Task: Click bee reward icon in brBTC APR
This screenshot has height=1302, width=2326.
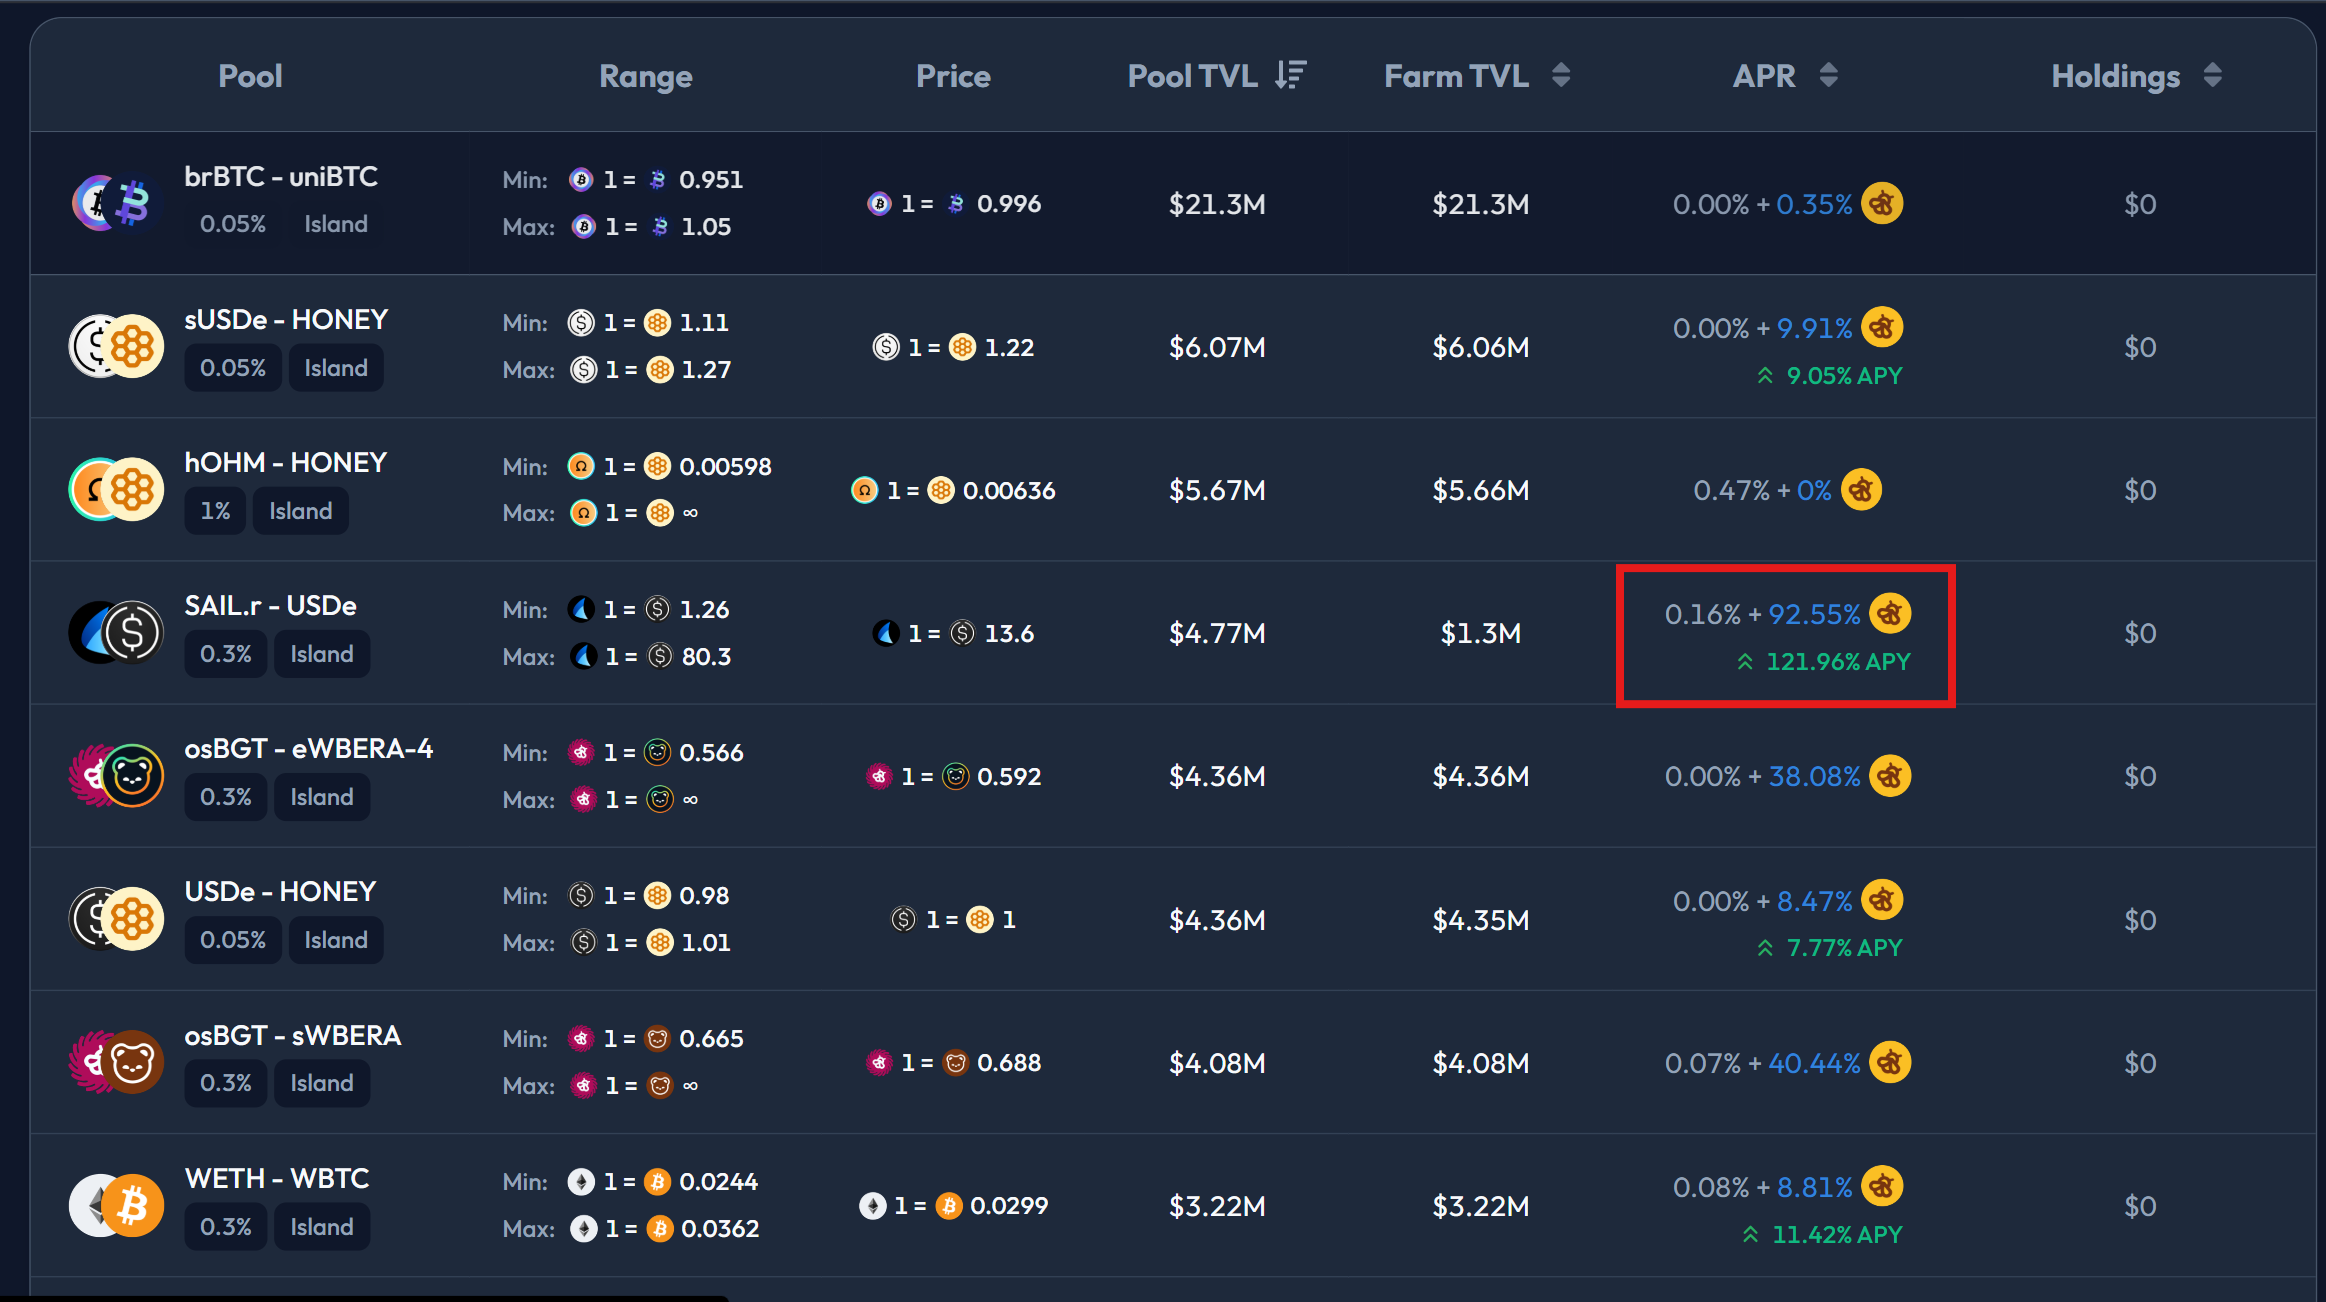Action: [x=1882, y=204]
